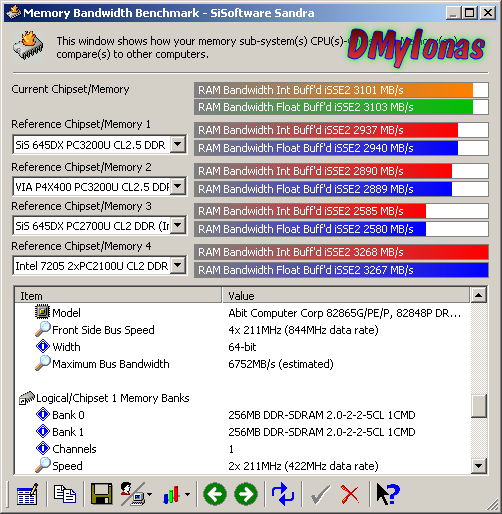The height and width of the screenshot is (514, 502).
Task: Open Reference Chipset/Memory 2 dropdown
Action: coord(178,186)
